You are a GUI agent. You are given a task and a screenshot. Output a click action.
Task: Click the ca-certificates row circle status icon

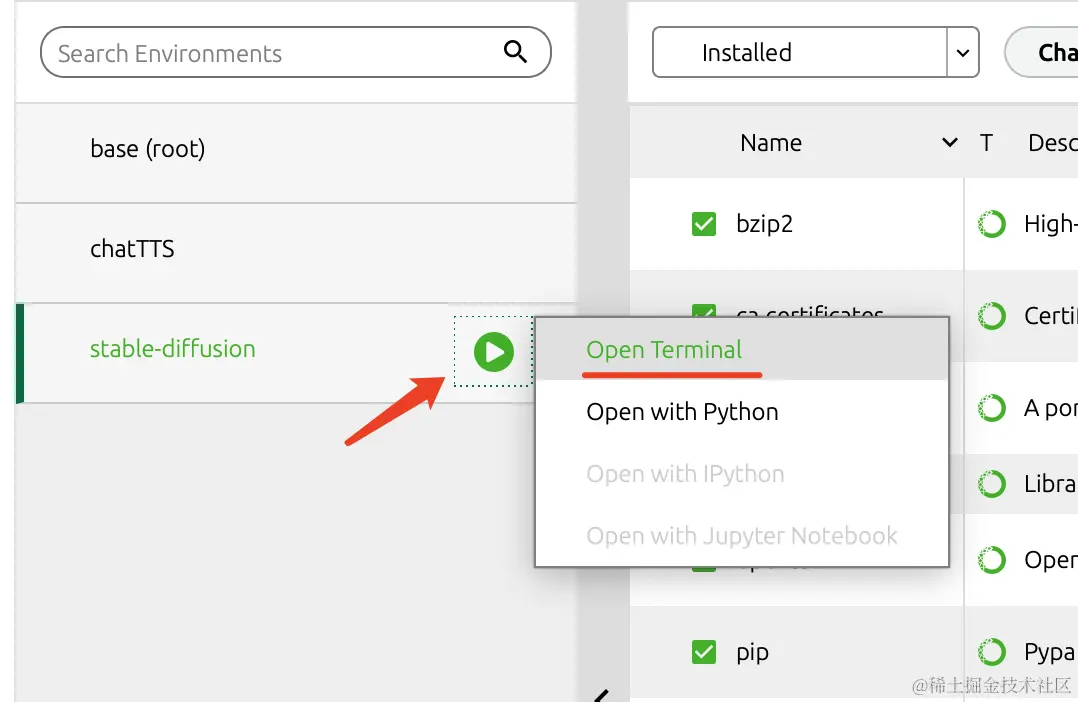[991, 316]
